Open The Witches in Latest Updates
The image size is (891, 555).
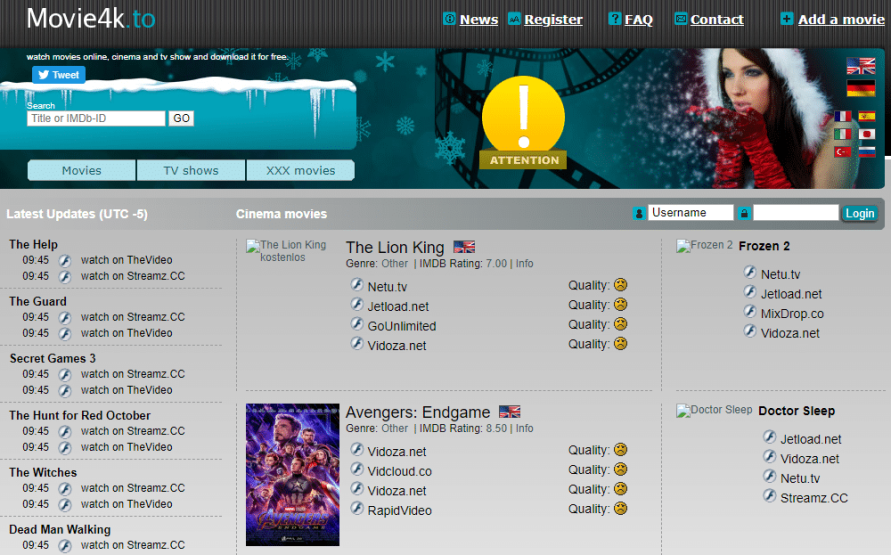coord(43,472)
